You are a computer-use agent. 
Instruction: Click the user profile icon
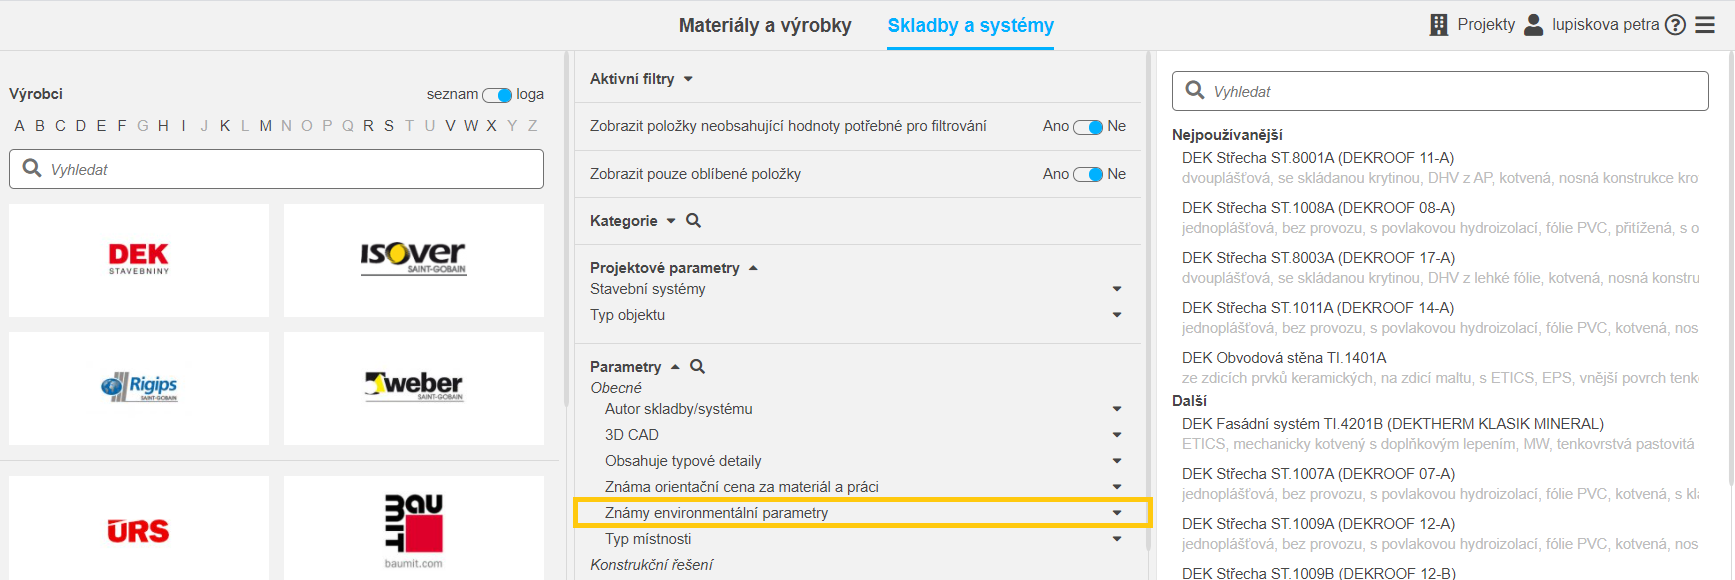point(1533,25)
